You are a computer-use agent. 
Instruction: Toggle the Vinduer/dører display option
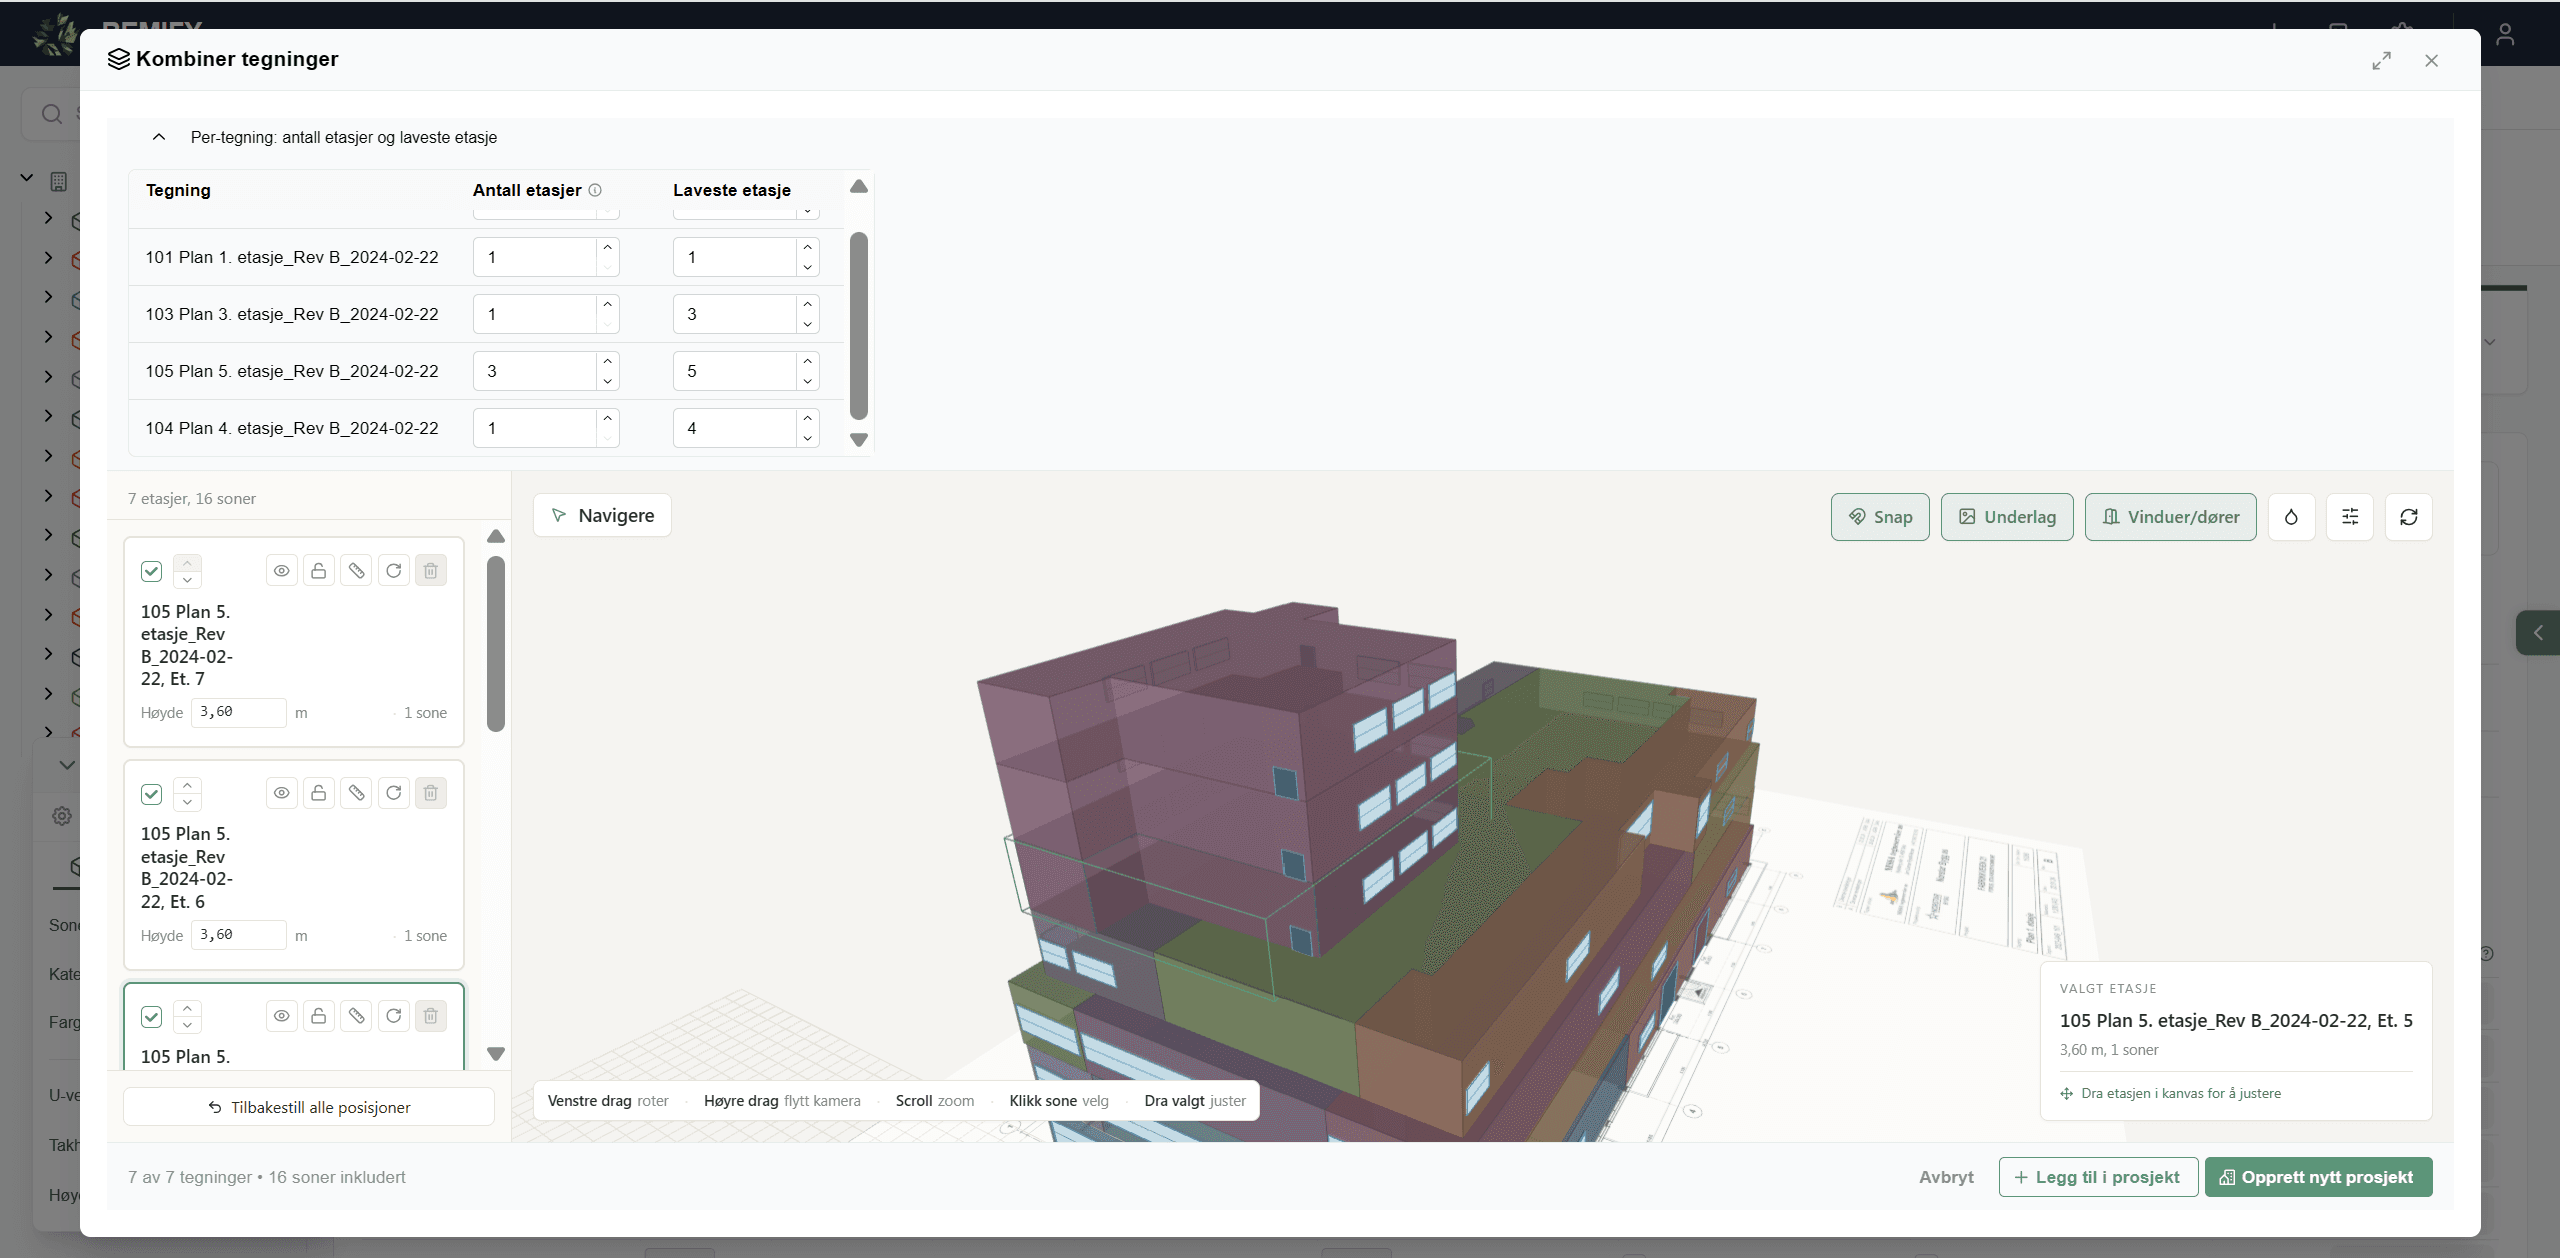(x=2170, y=517)
